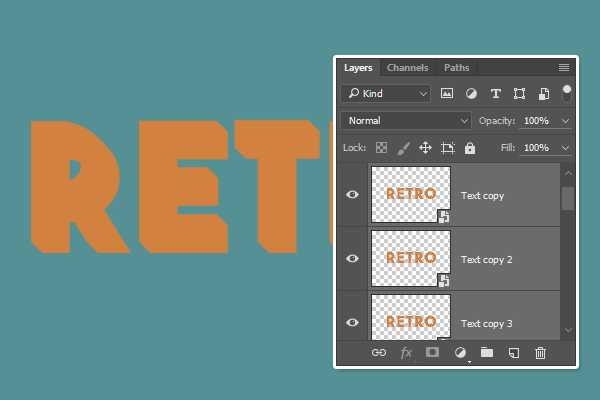Click the pixel layer filter icon

tap(447, 93)
